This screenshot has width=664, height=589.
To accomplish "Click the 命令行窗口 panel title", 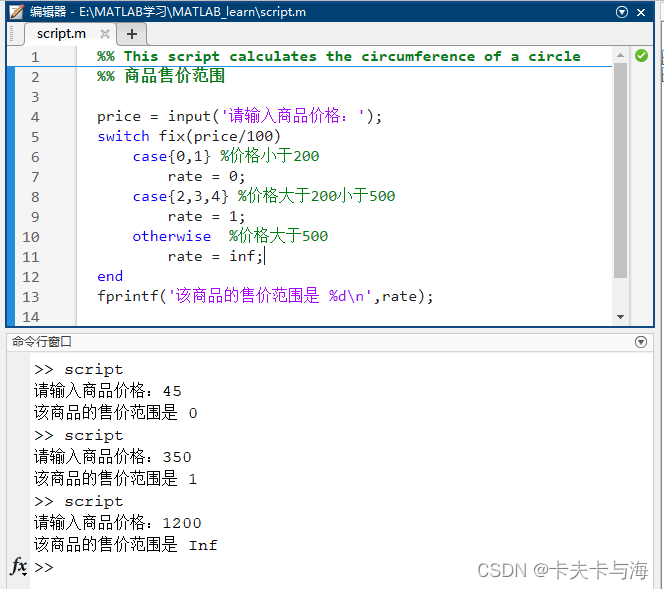I will (42, 342).
